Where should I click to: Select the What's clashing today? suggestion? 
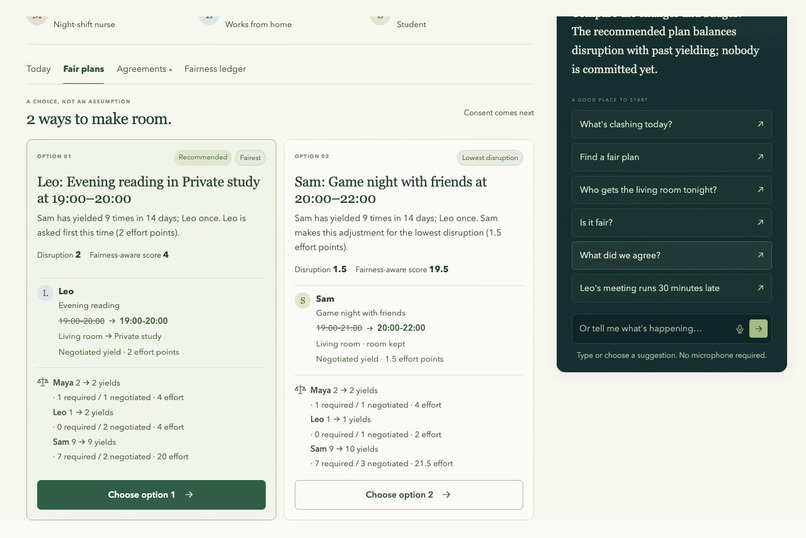(x=671, y=124)
